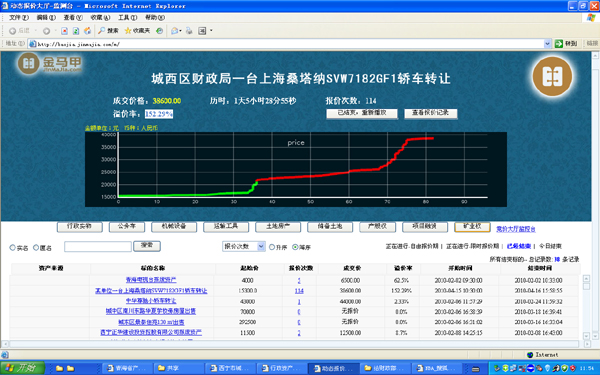Open the 工具 menu
Screen dimensions: 600x375
tap(127, 18)
